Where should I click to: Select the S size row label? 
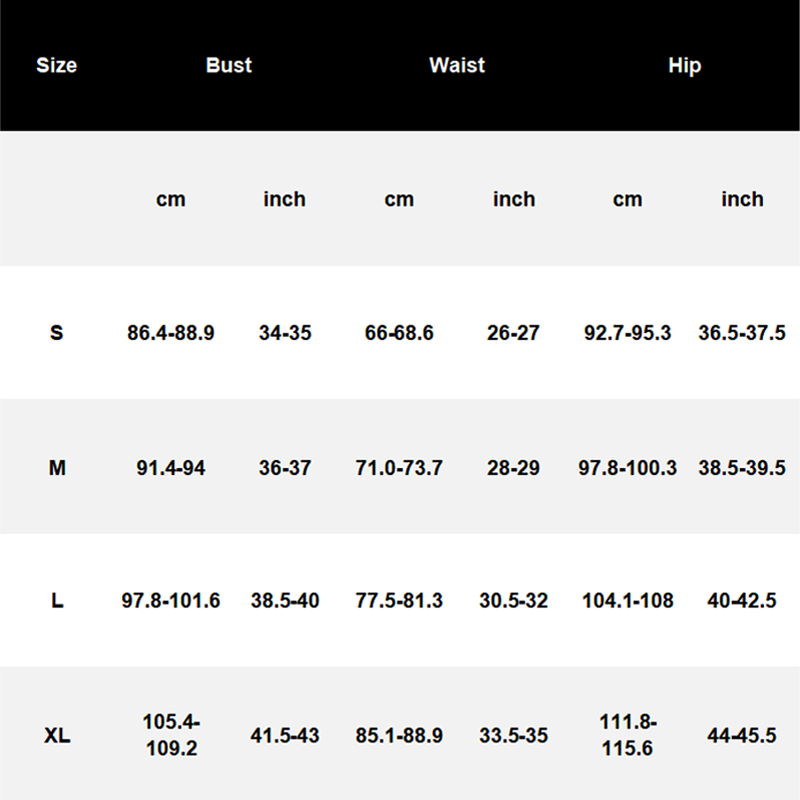tap(56, 333)
